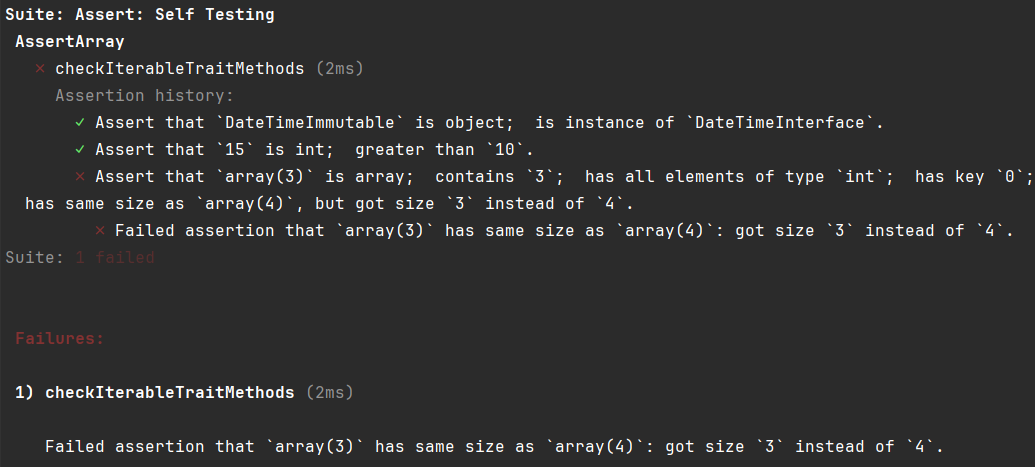Click the red "Failures:" heading

click(x=60, y=339)
